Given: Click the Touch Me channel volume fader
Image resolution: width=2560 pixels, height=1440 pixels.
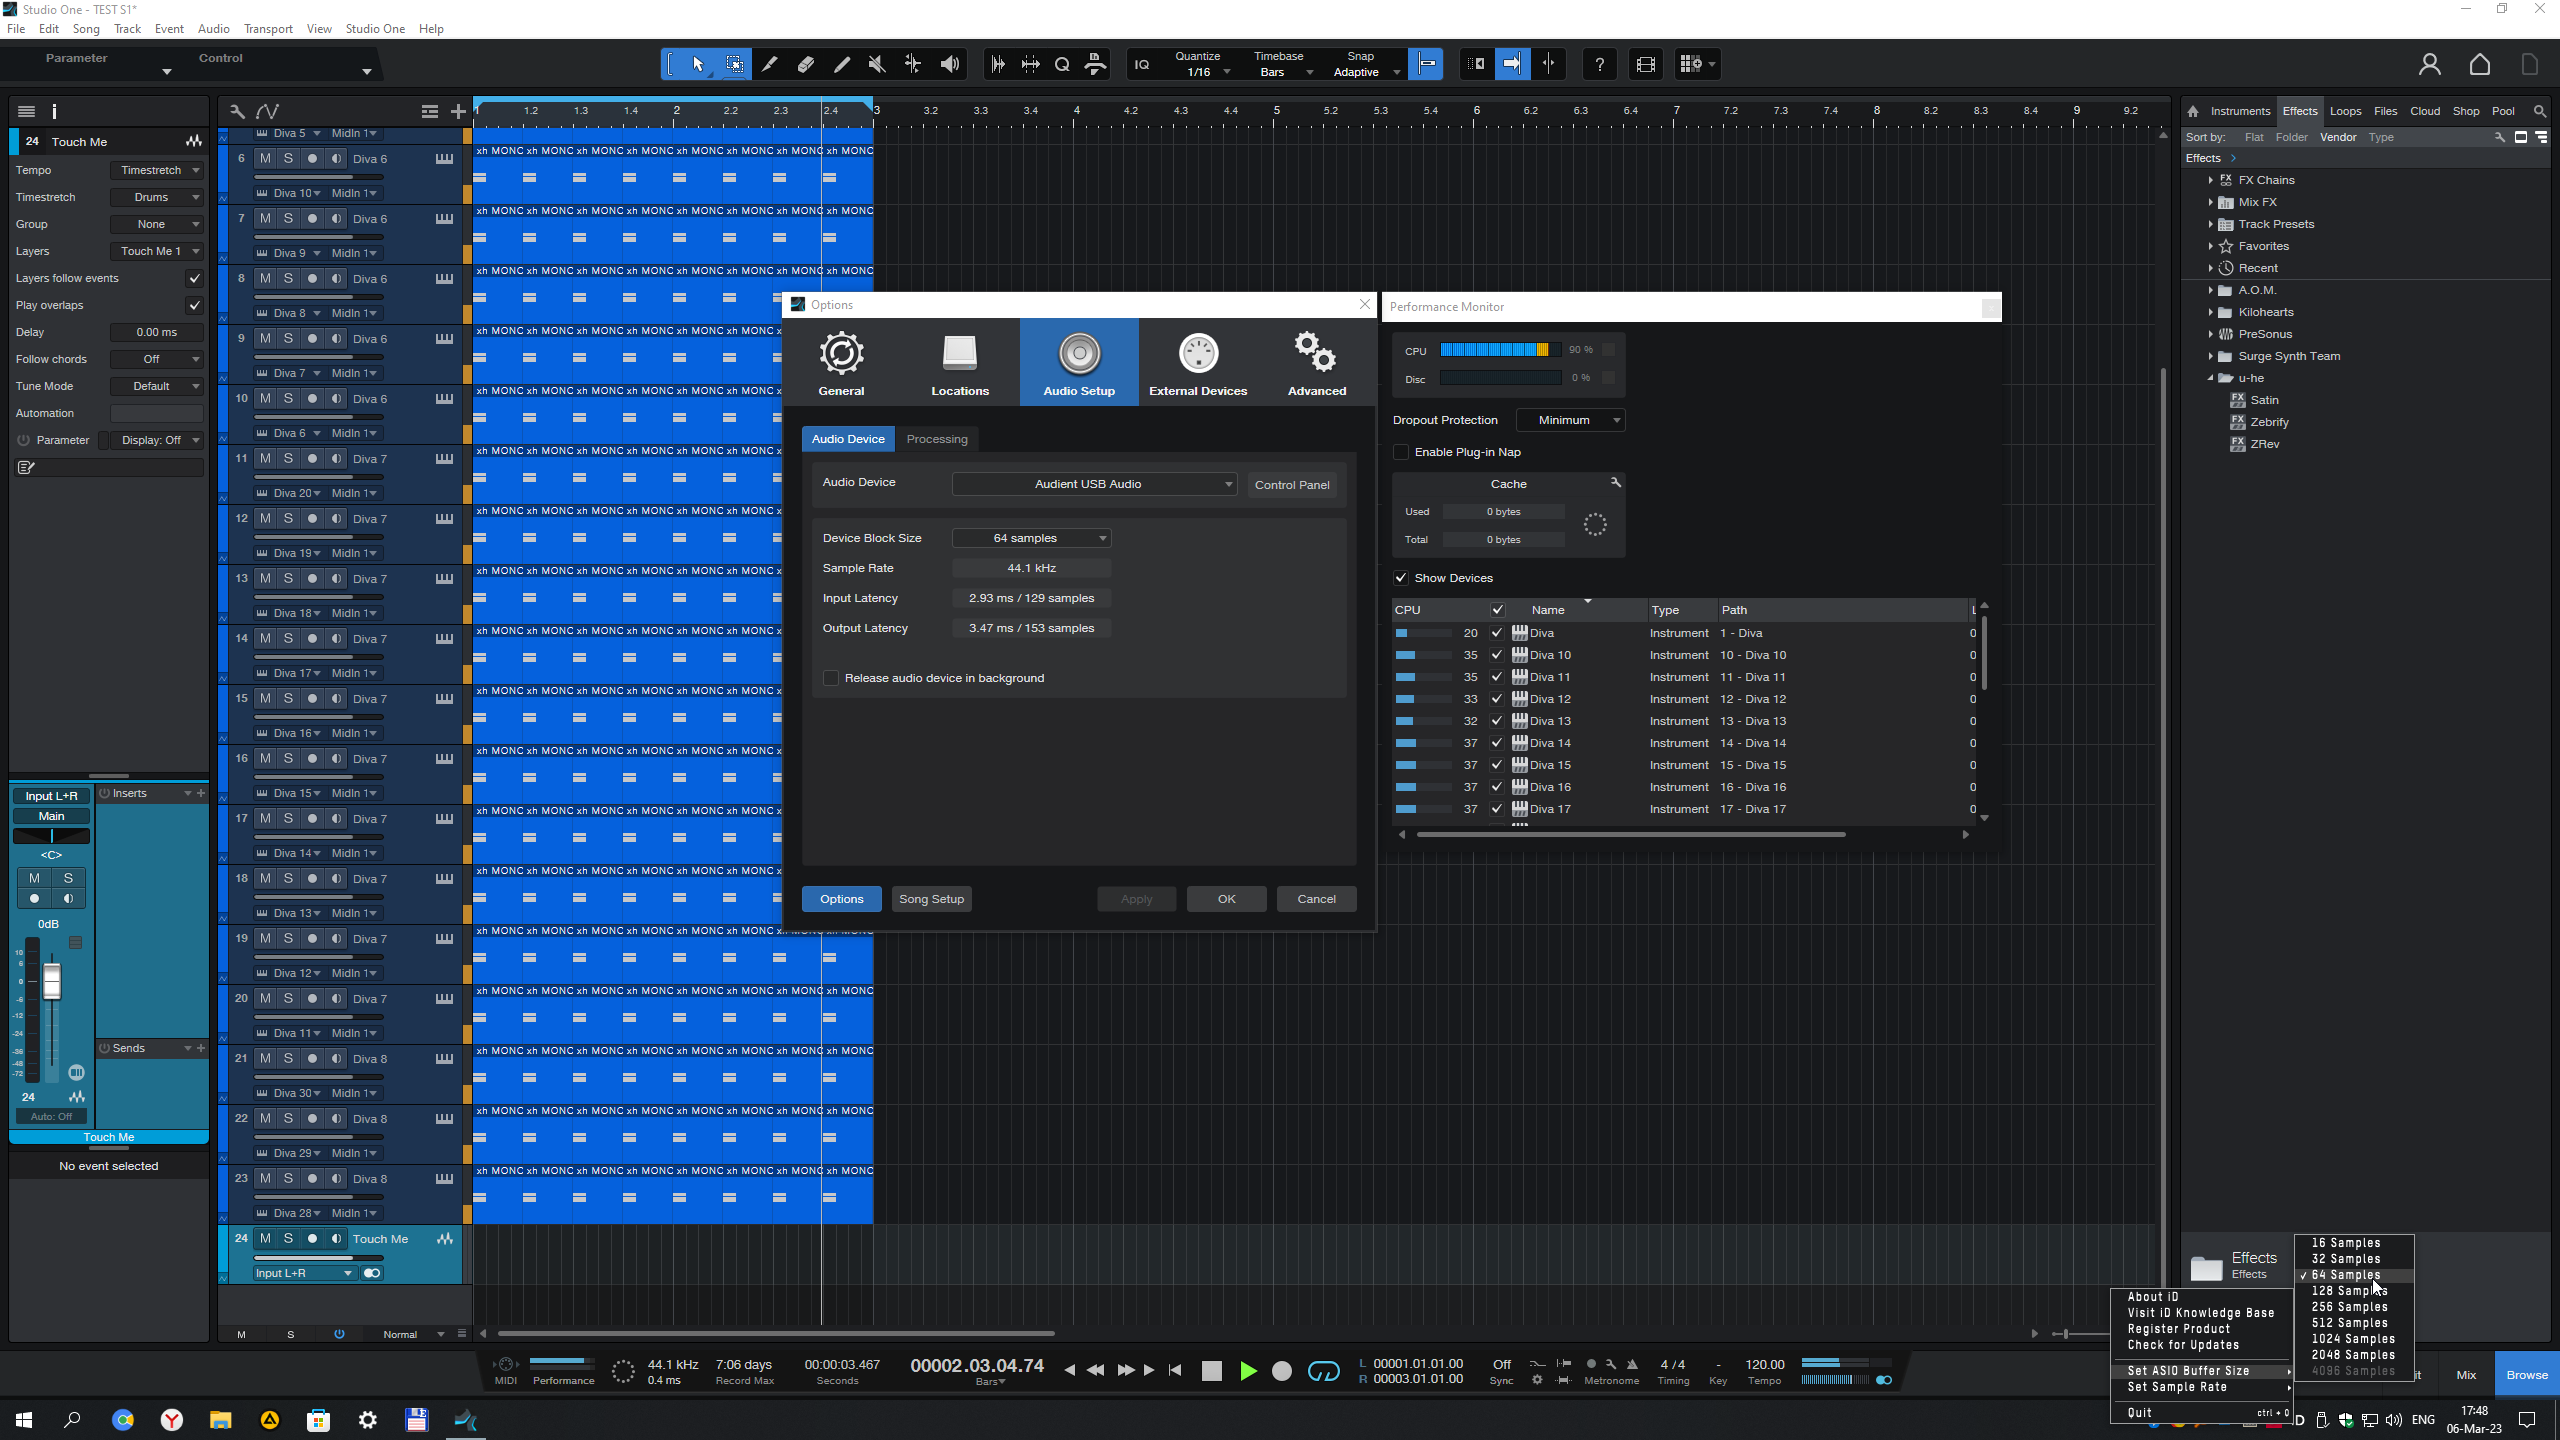Looking at the screenshot, I should click(52, 982).
